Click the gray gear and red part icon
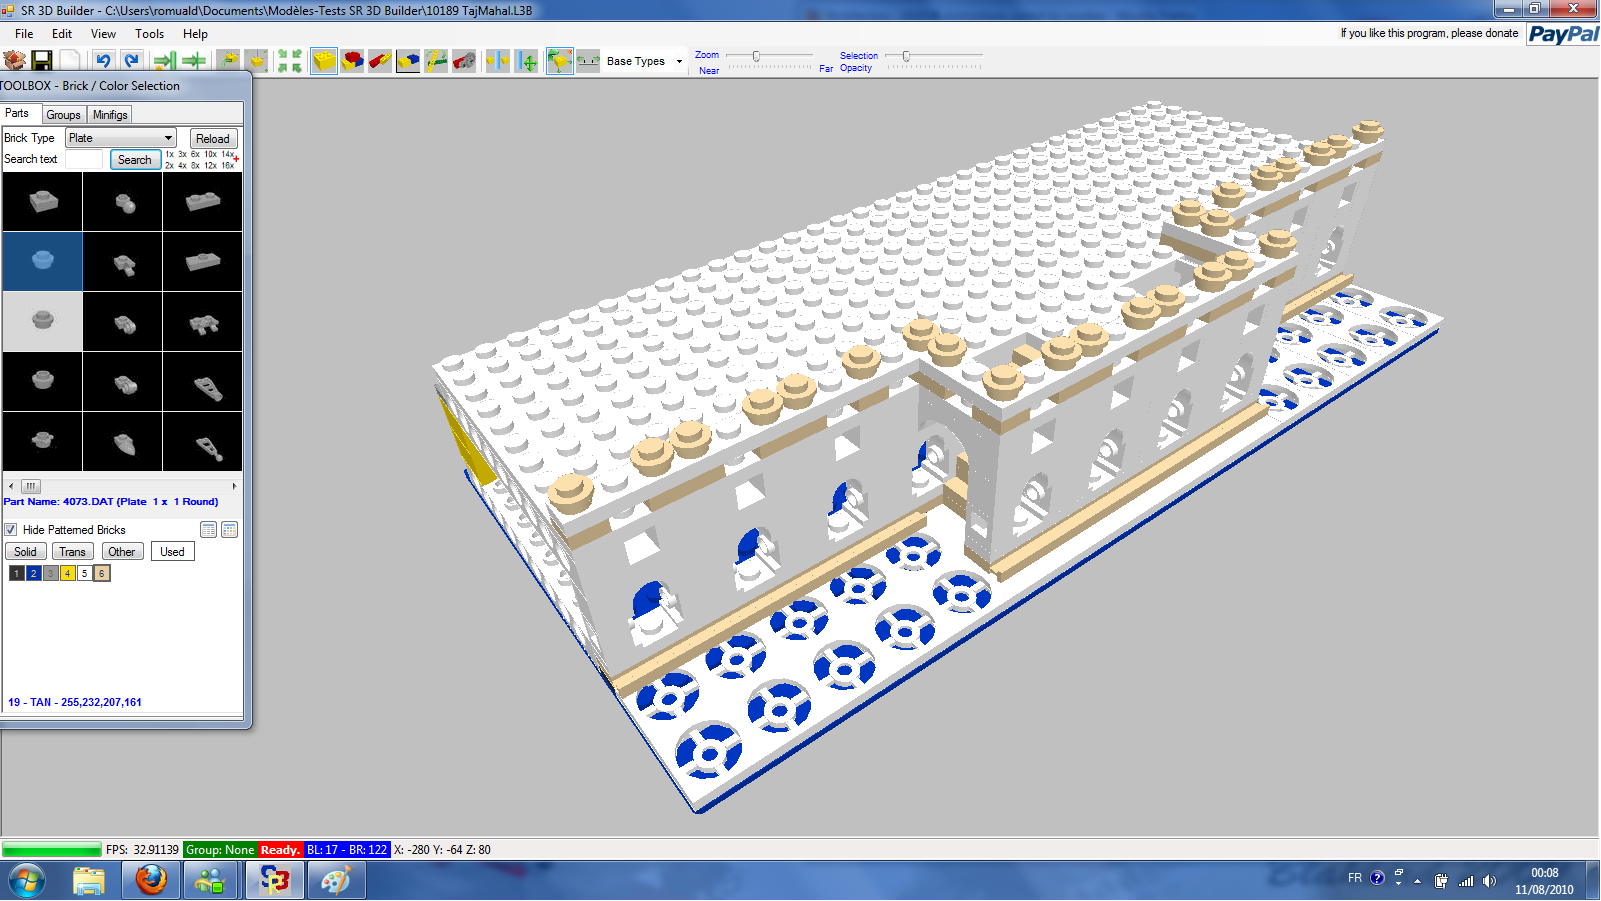 click(464, 61)
